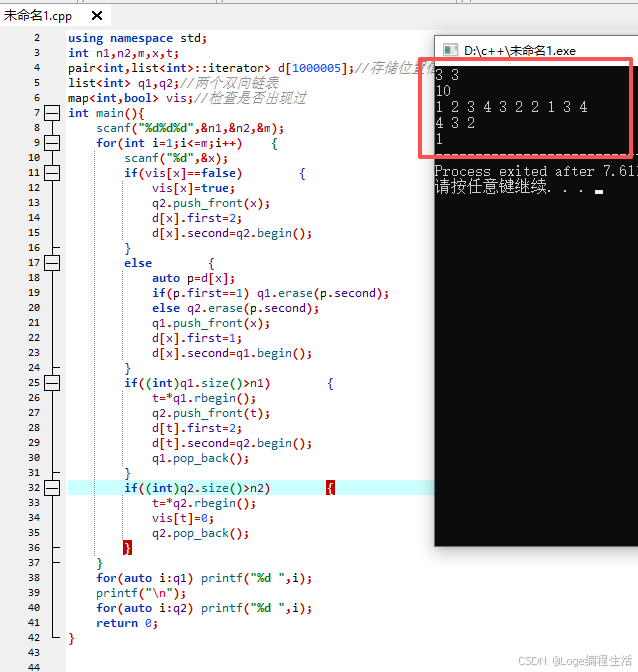Screen dimensions: 638x672
Task: Click the 'vis[t]=0;' statement
Action: tap(183, 518)
